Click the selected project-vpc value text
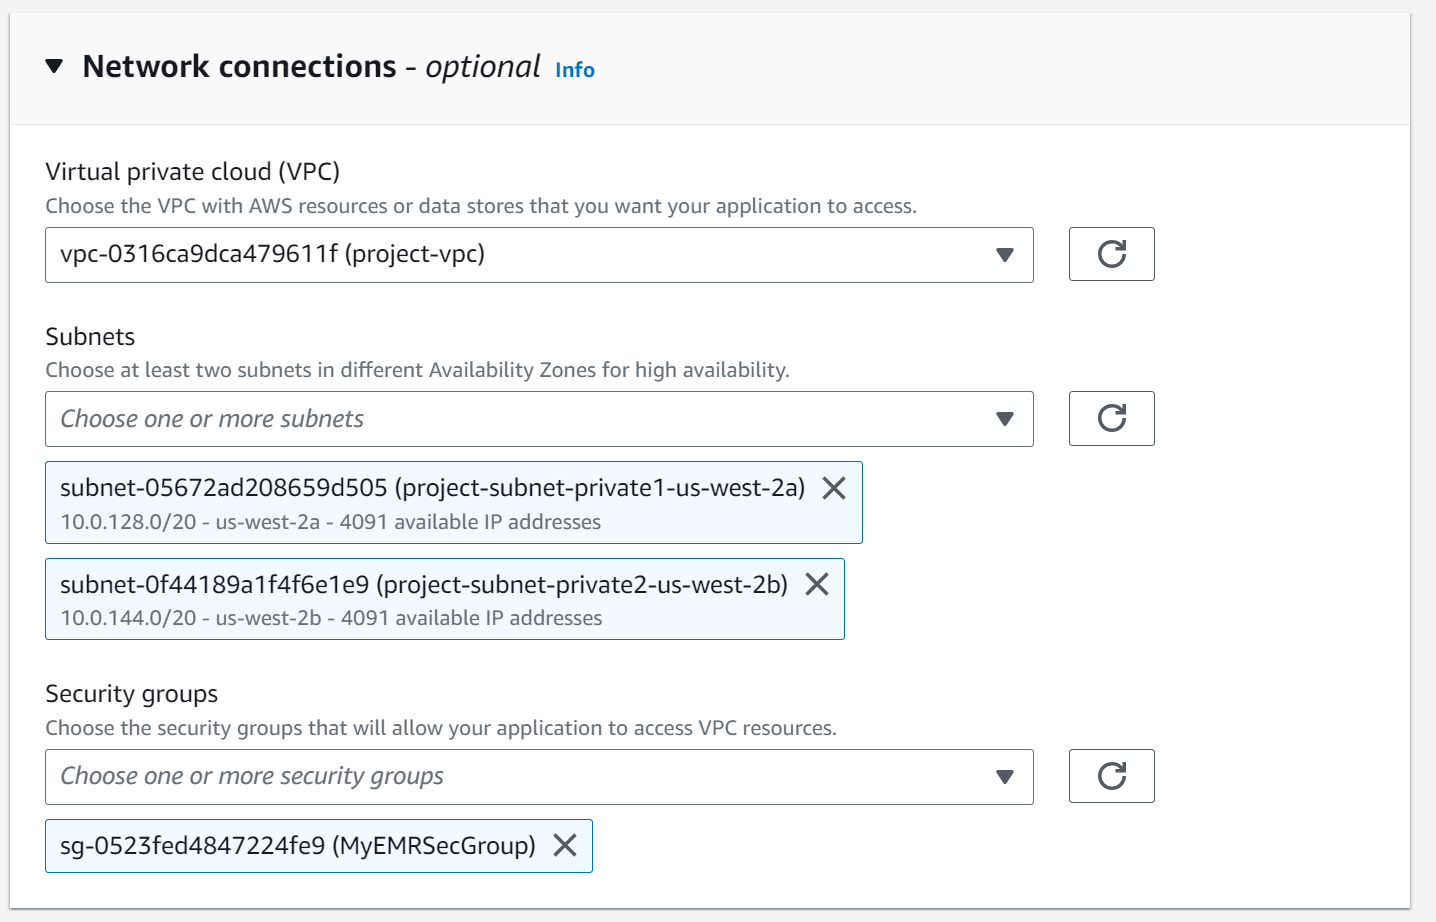 point(272,254)
